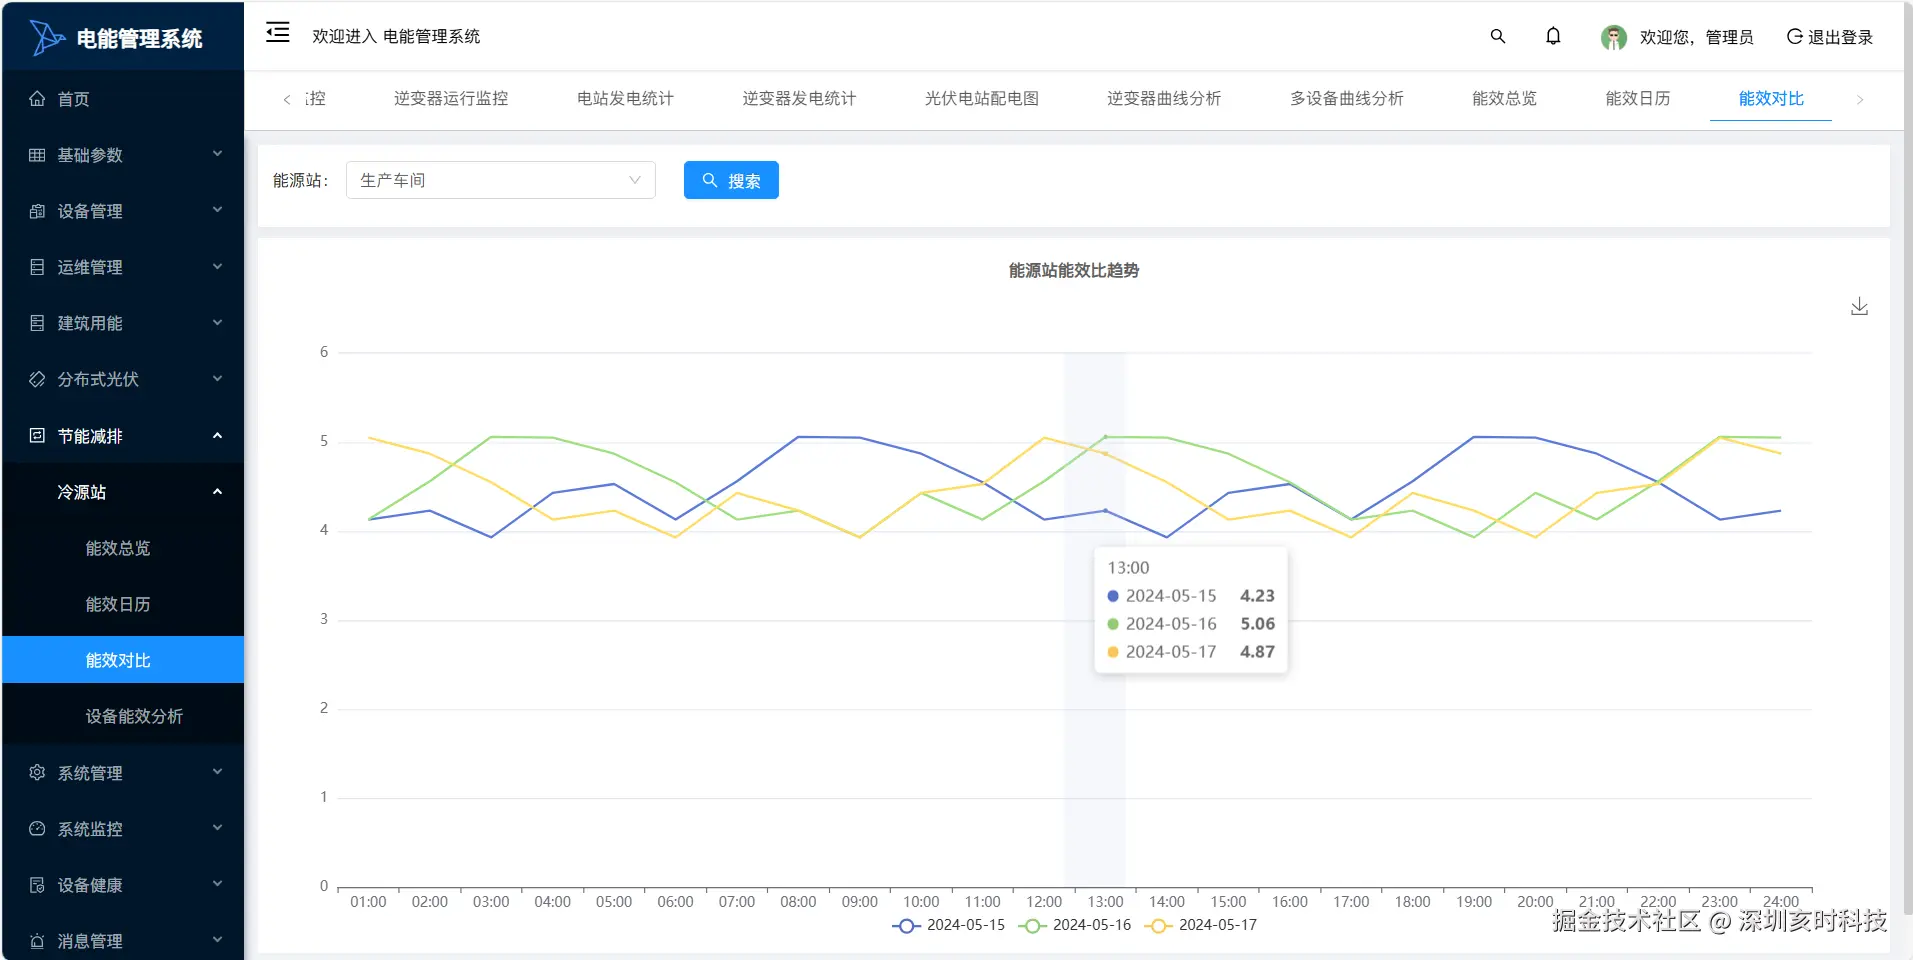Image resolution: width=1913 pixels, height=960 pixels.
Task: Click the 系统监控 icon
Action: (37, 828)
